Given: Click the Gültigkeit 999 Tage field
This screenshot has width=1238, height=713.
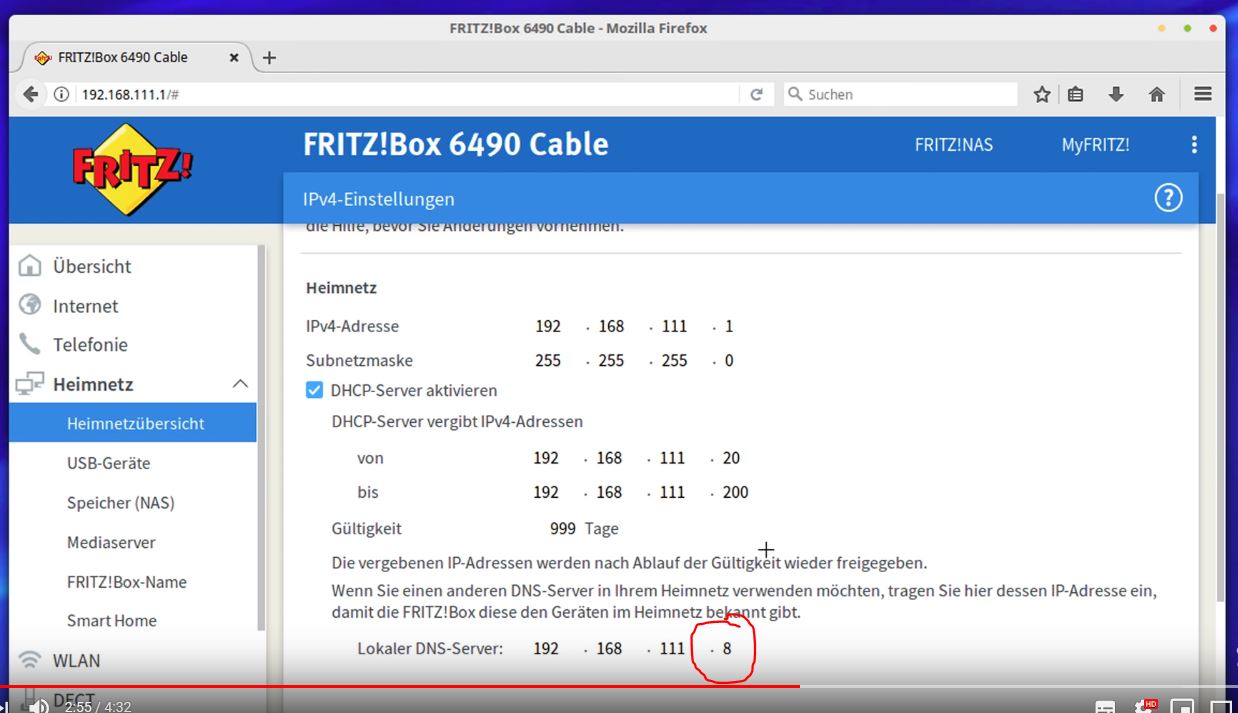Looking at the screenshot, I should tap(563, 528).
